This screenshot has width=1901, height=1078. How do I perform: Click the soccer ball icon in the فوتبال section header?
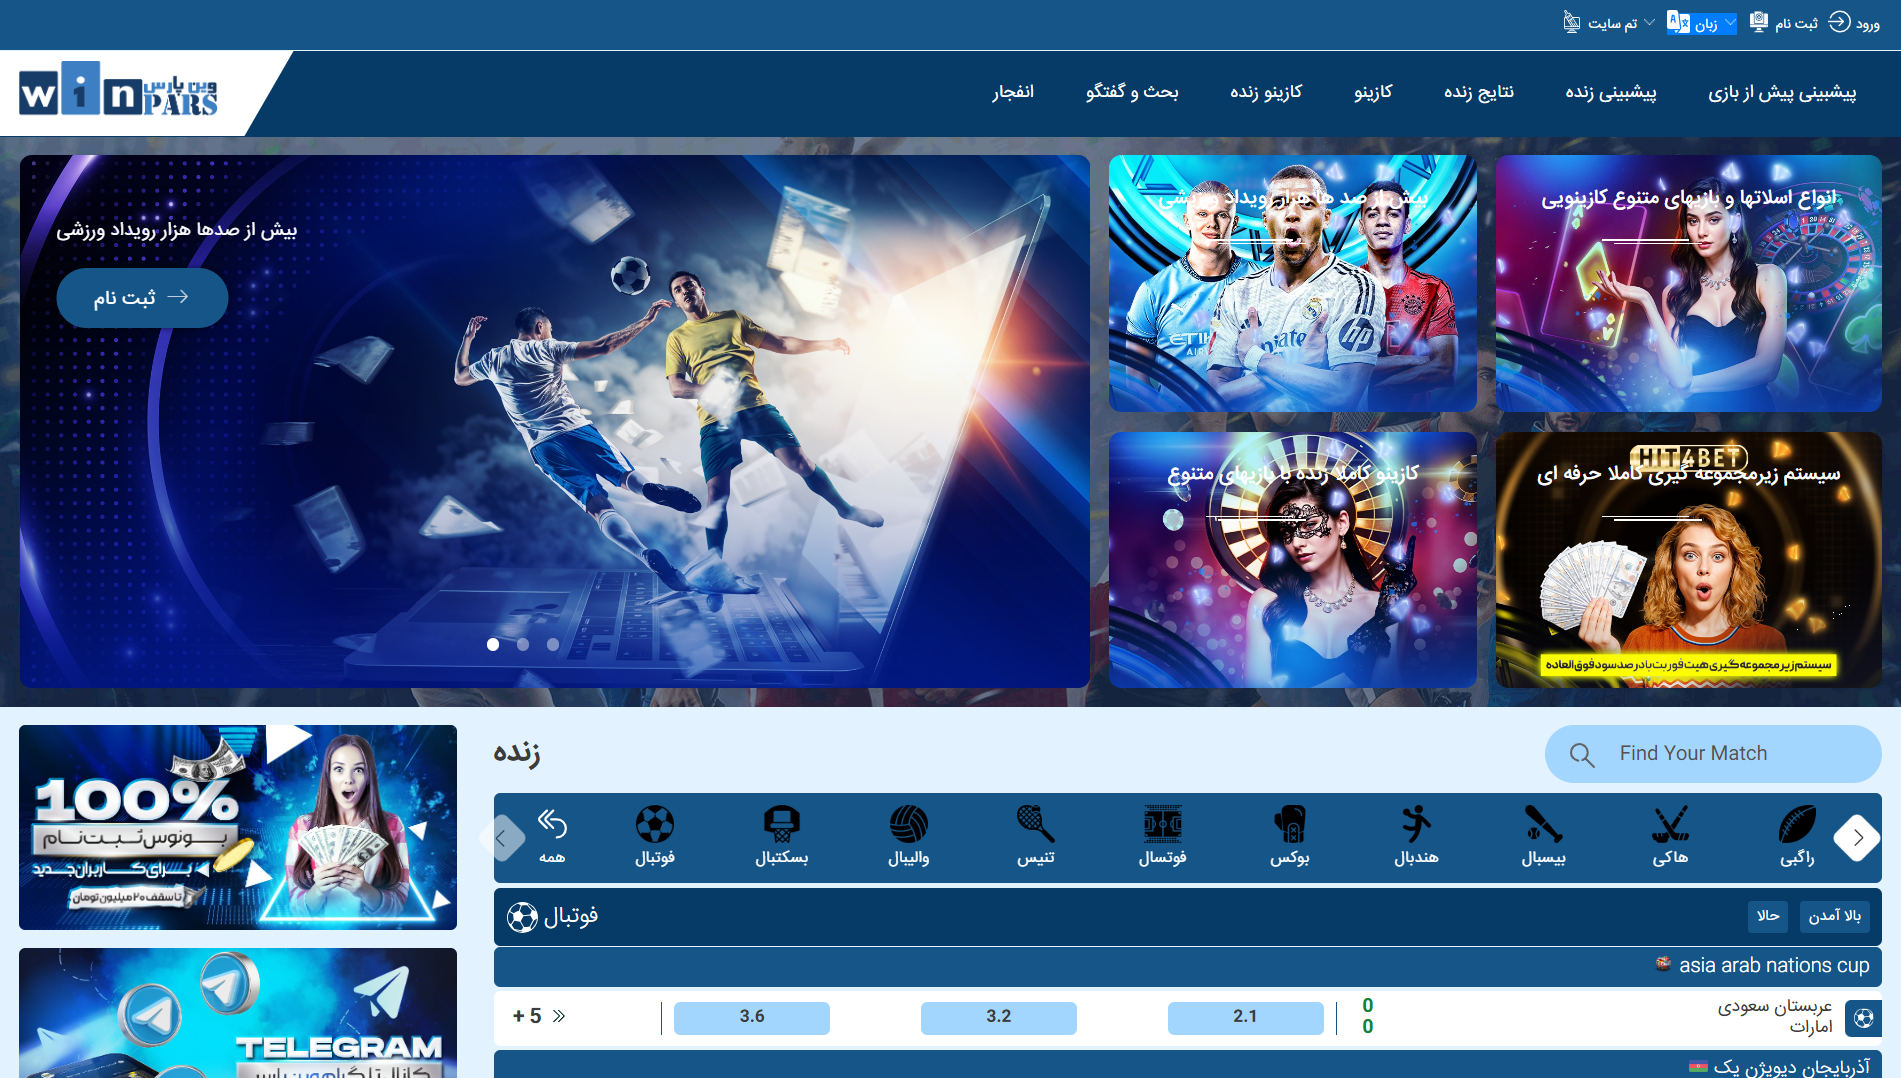tap(522, 917)
